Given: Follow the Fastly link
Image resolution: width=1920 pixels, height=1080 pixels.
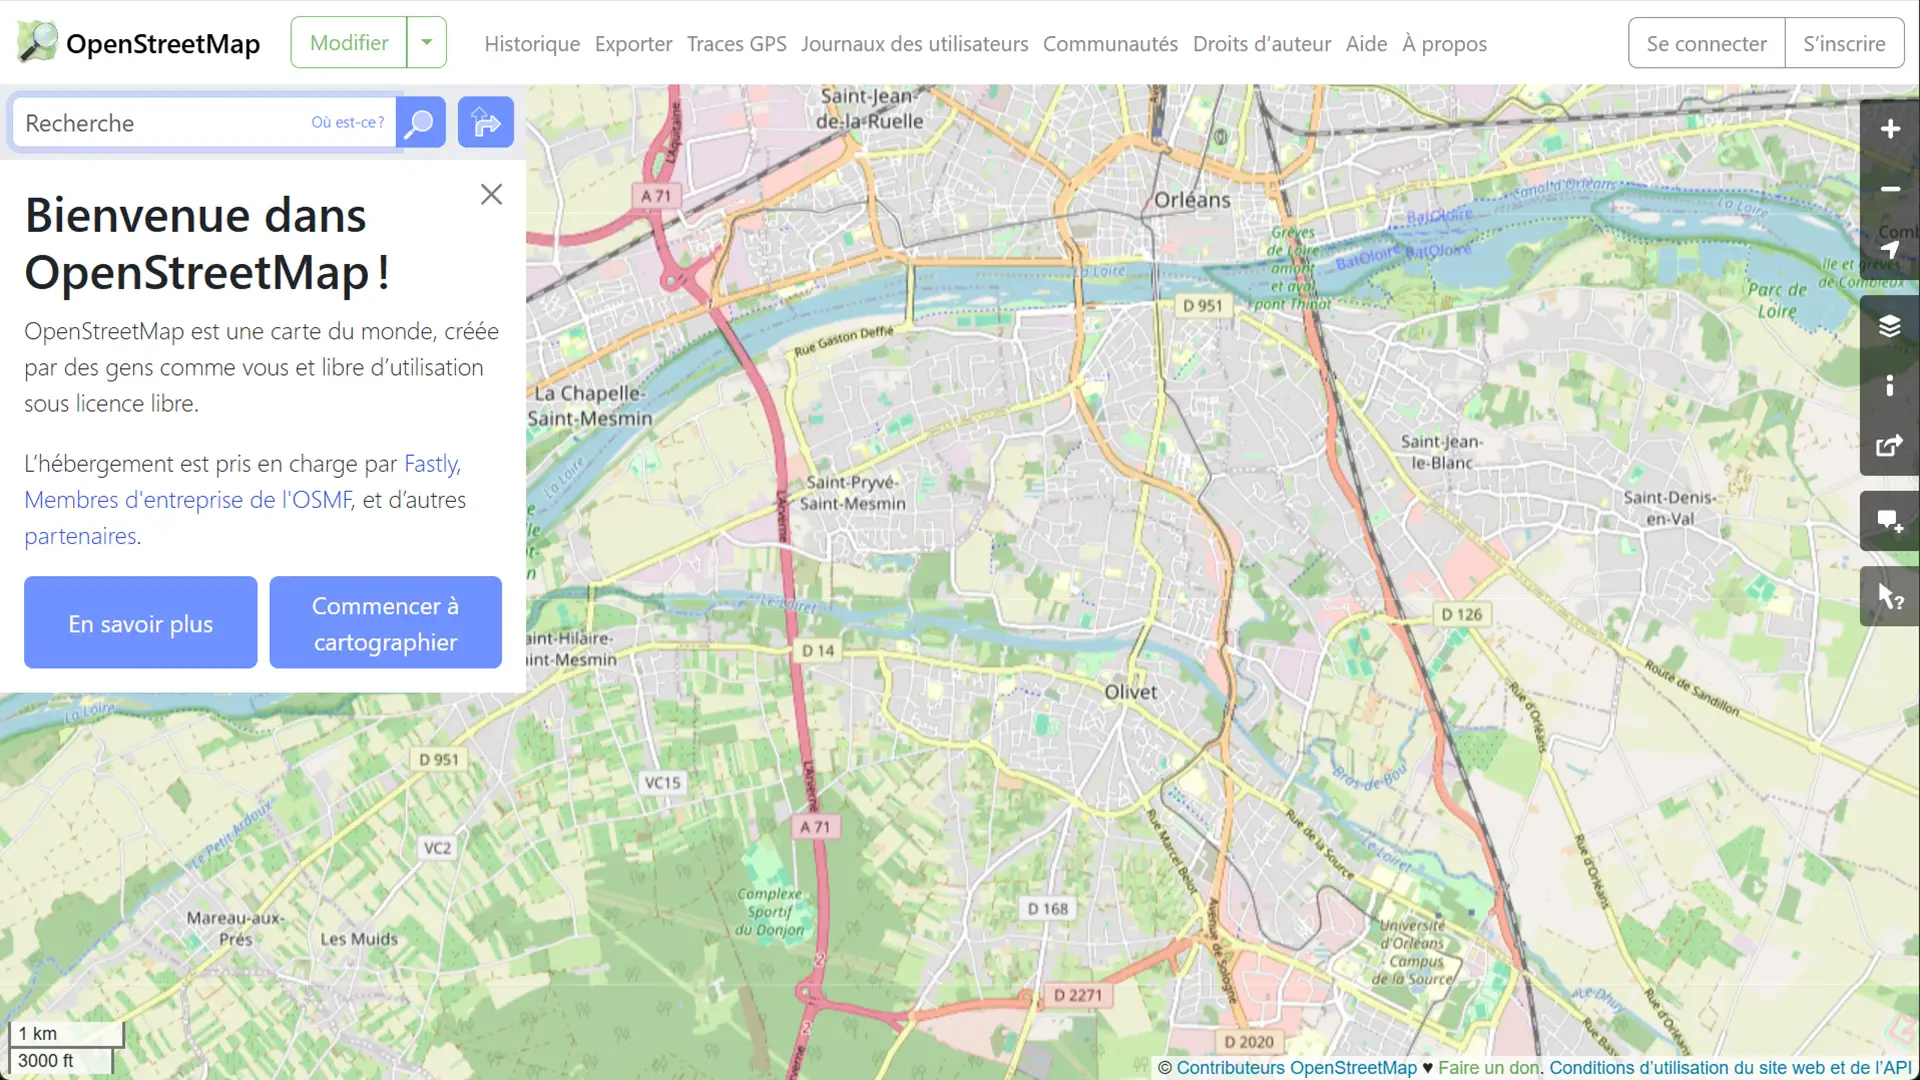Looking at the screenshot, I should coord(430,464).
